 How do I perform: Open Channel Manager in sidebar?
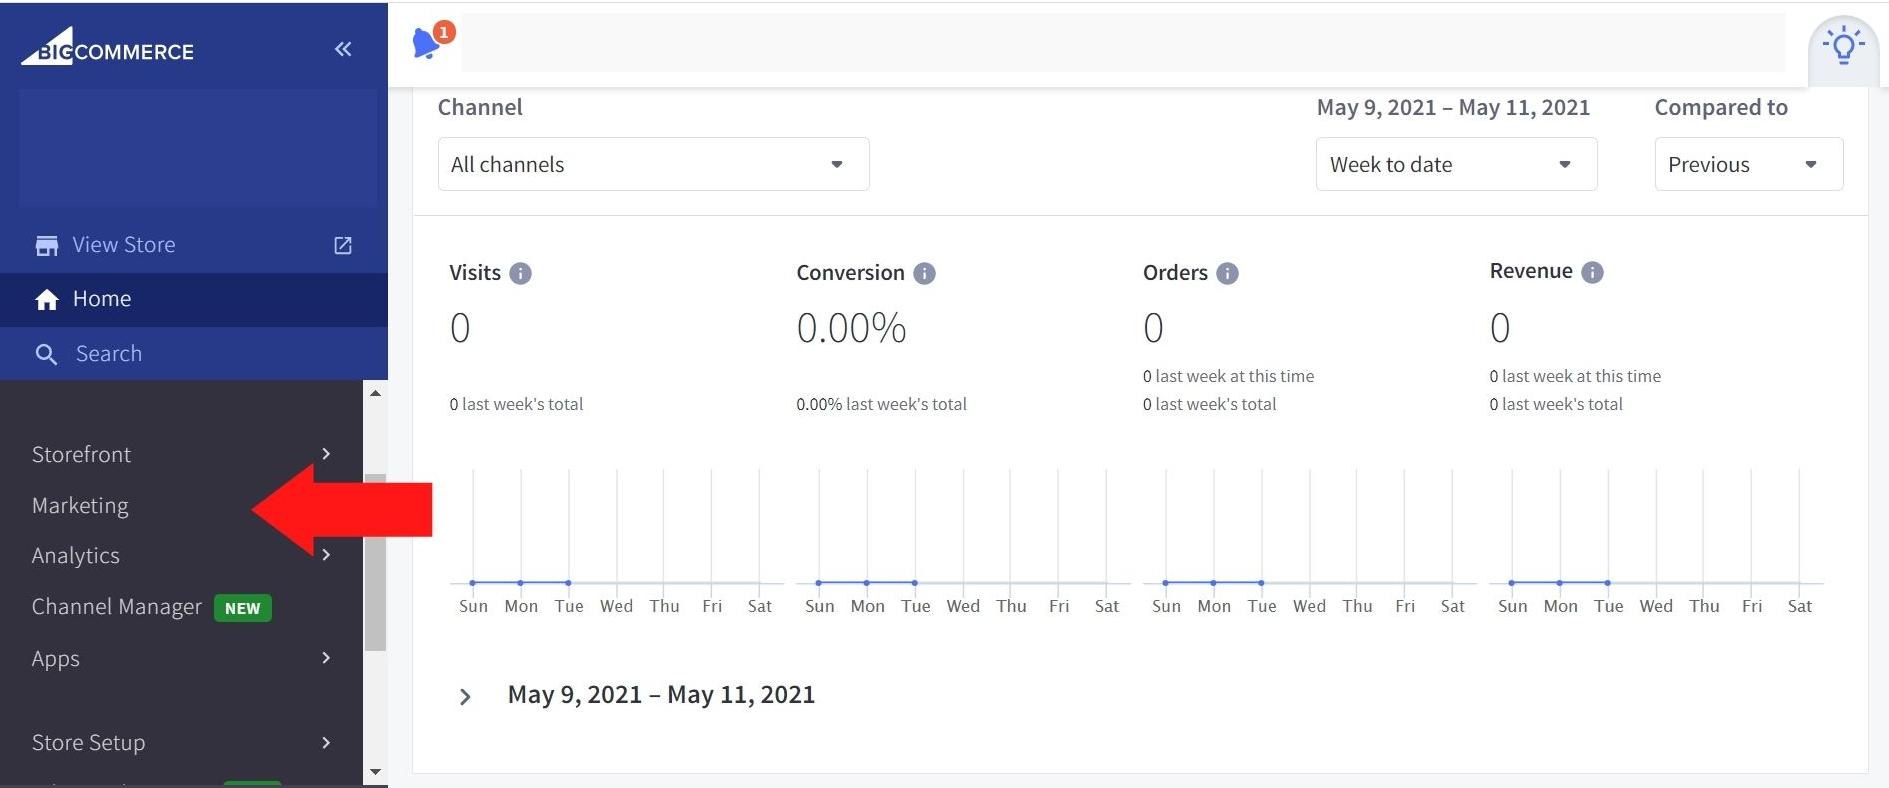[x=117, y=607]
